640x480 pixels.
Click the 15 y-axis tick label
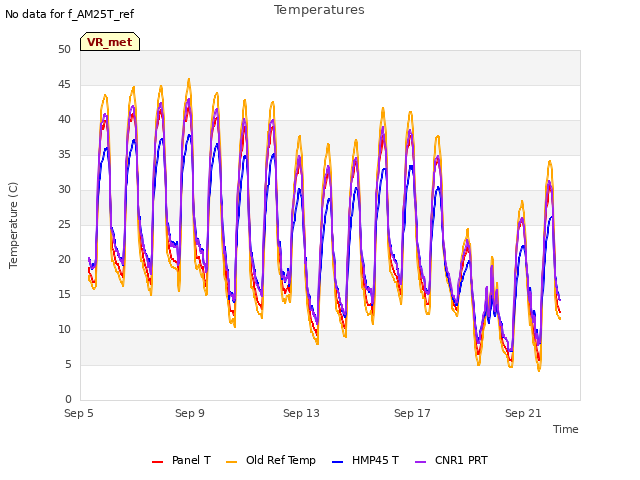click(64, 295)
